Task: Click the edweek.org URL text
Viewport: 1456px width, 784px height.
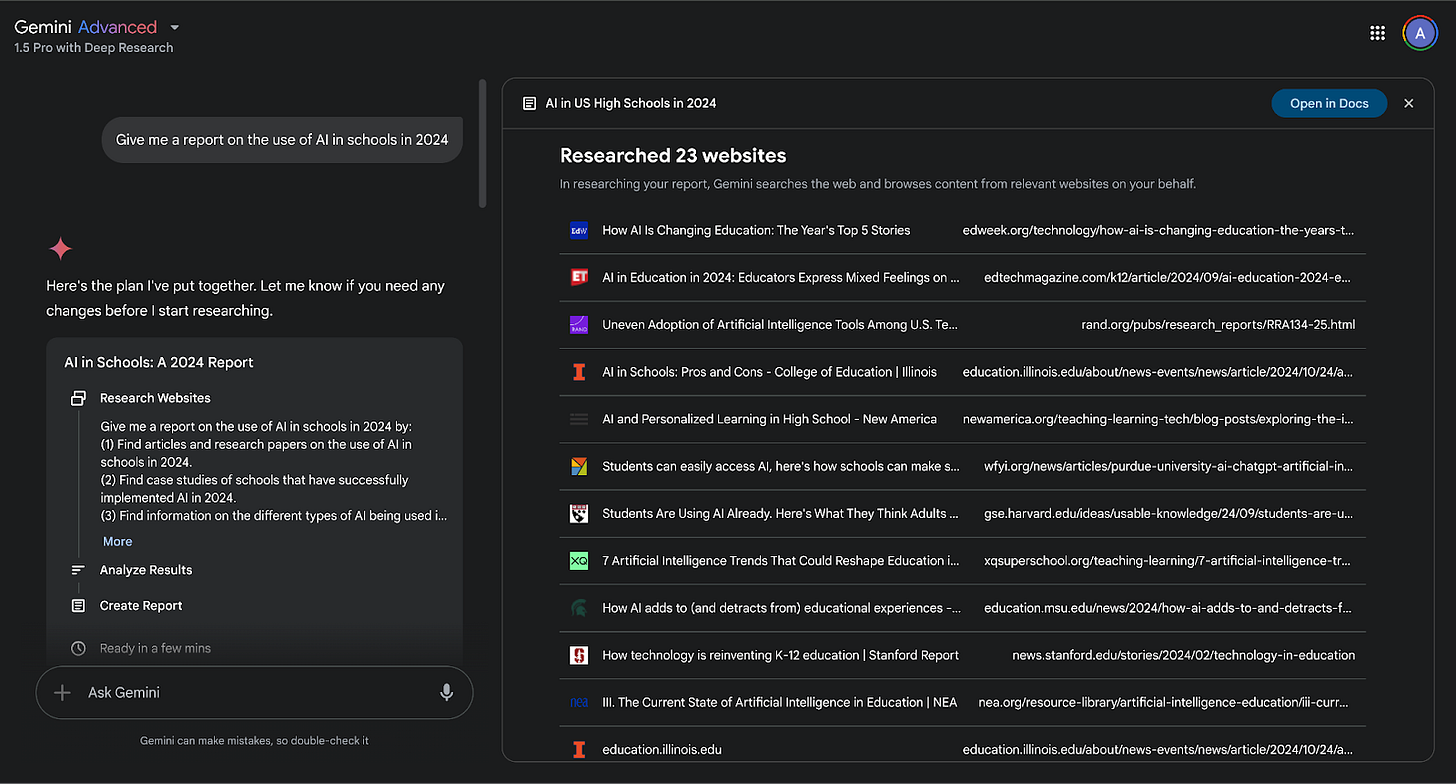Action: pos(1158,230)
